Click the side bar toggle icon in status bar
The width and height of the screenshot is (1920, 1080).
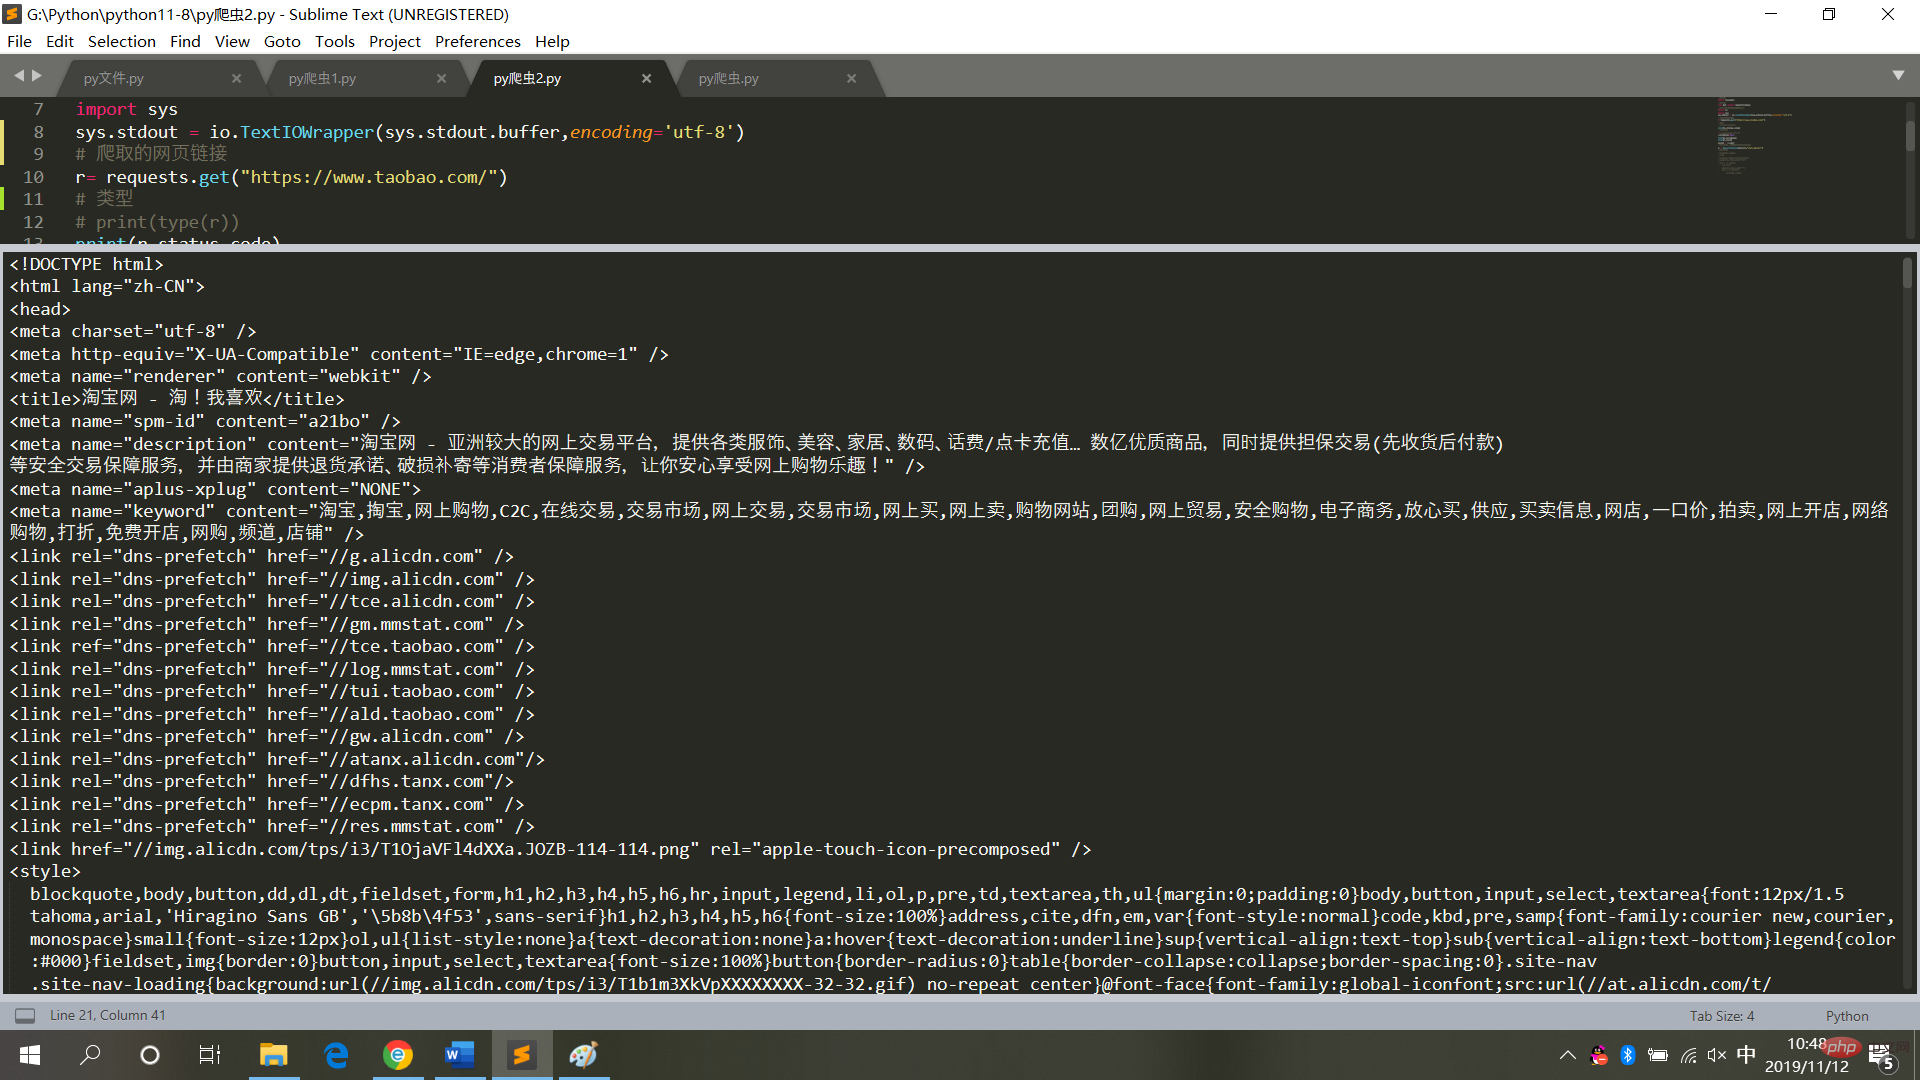coord(25,1015)
